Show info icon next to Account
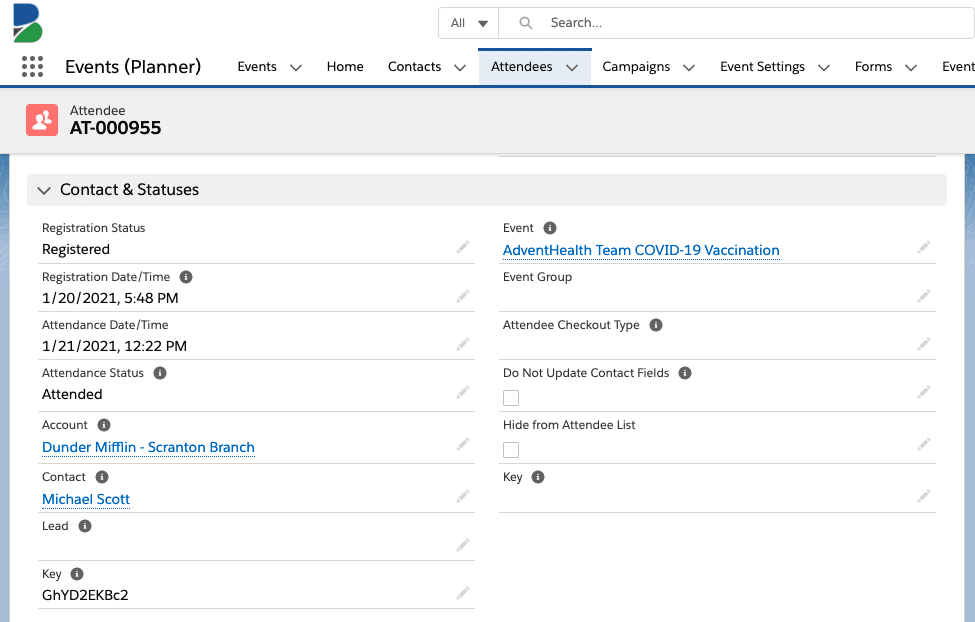This screenshot has height=622, width=975. [104, 425]
